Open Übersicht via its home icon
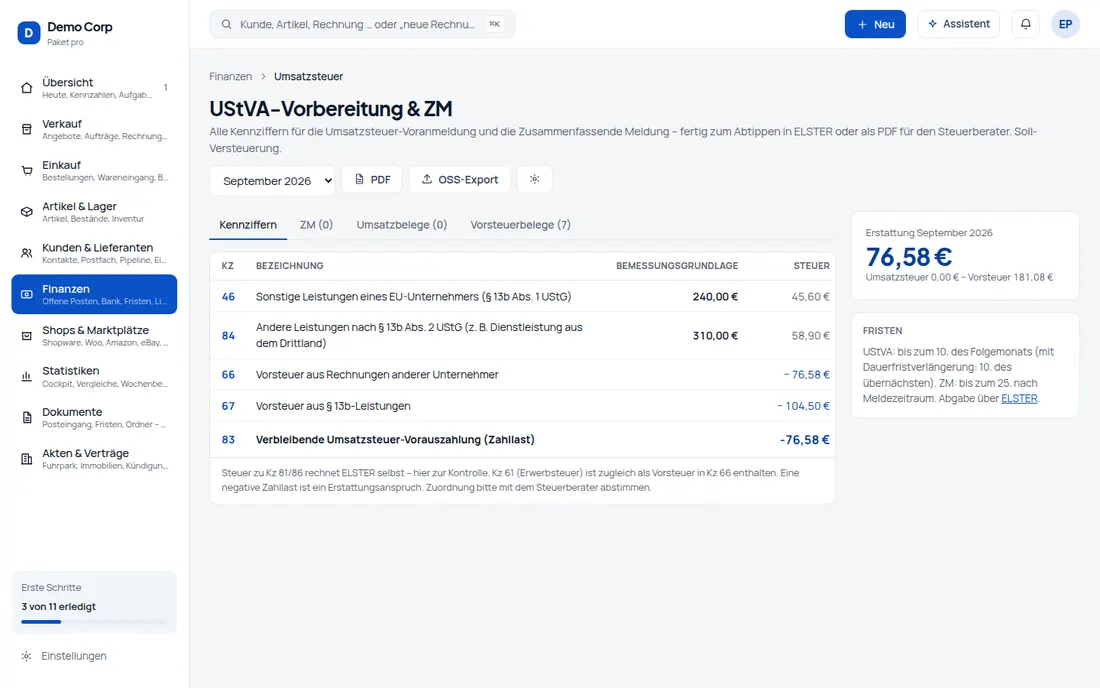 pos(27,88)
